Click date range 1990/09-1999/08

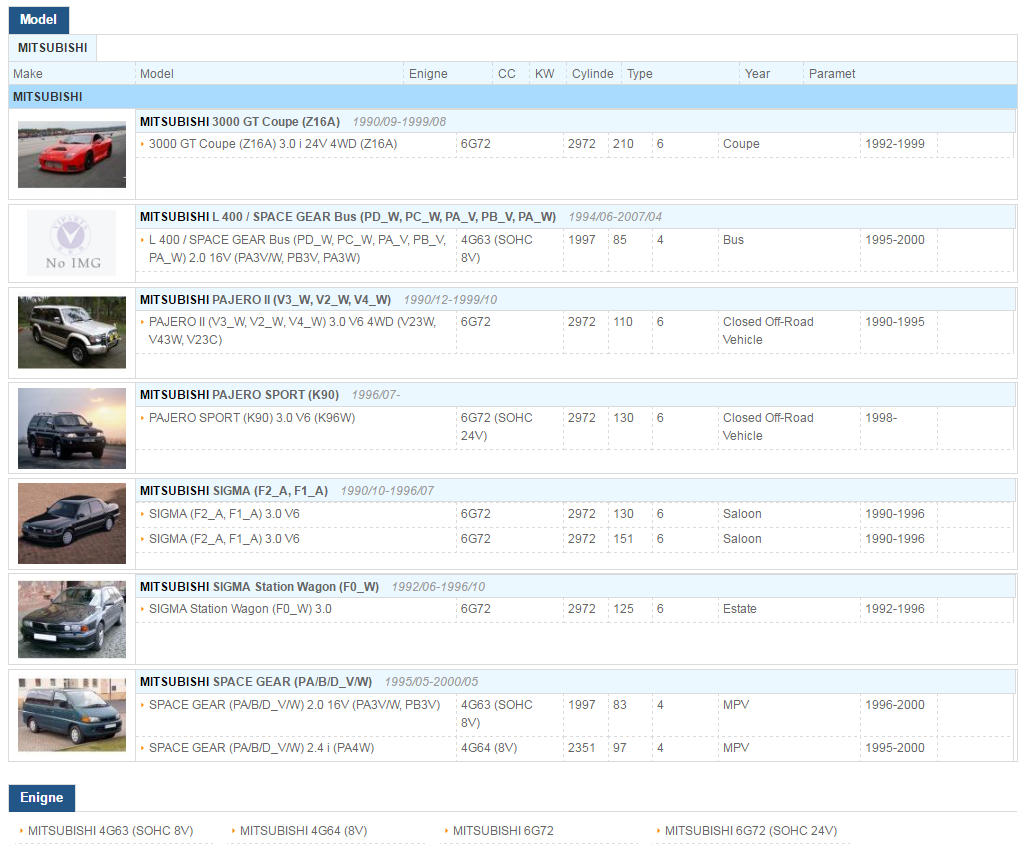tap(399, 122)
